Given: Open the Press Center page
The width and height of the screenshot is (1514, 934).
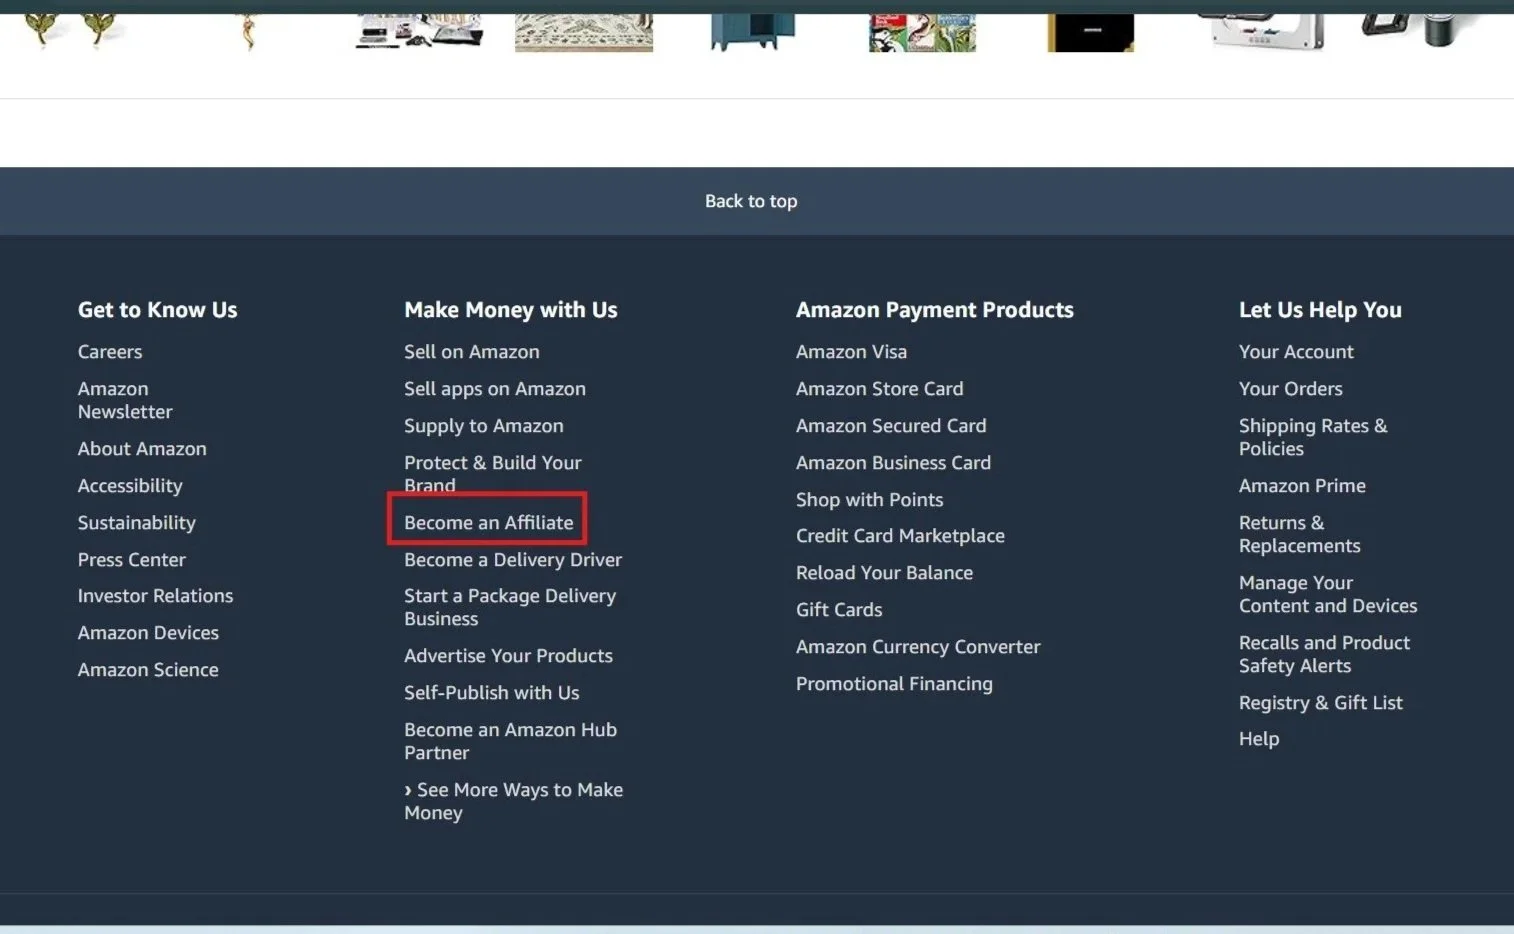Looking at the screenshot, I should (x=131, y=559).
